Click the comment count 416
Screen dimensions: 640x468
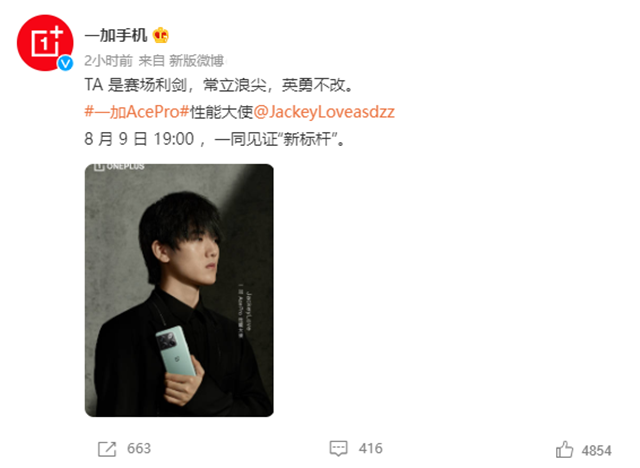click(371, 448)
